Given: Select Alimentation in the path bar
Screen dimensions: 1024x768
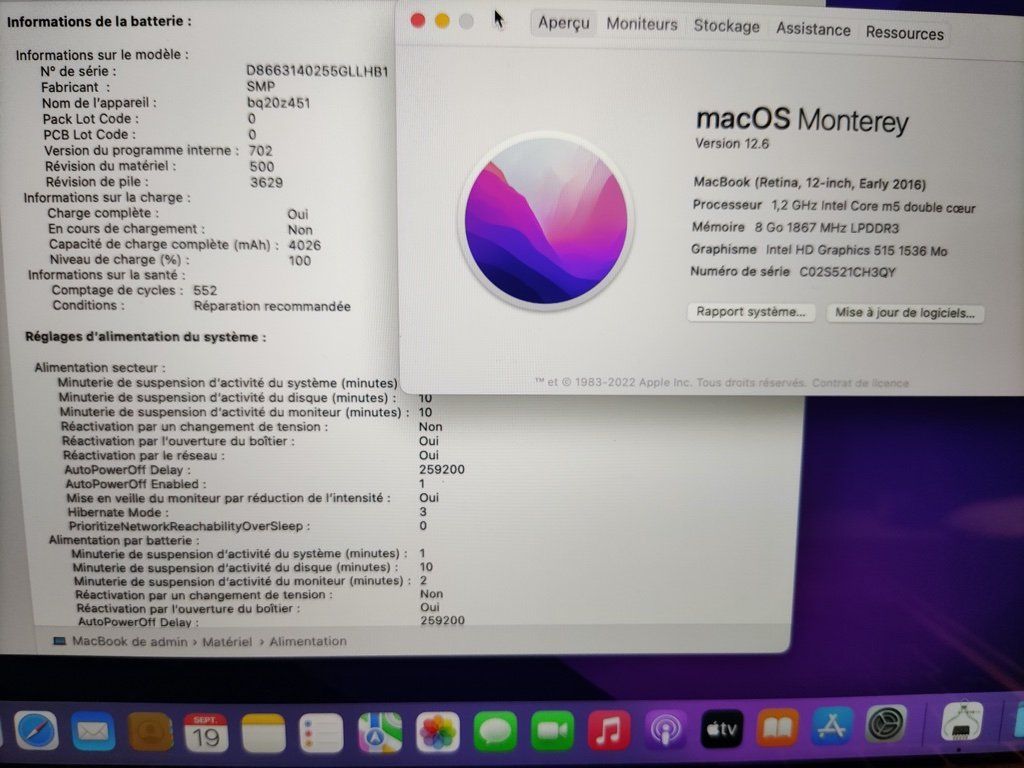Looking at the screenshot, I should [308, 641].
